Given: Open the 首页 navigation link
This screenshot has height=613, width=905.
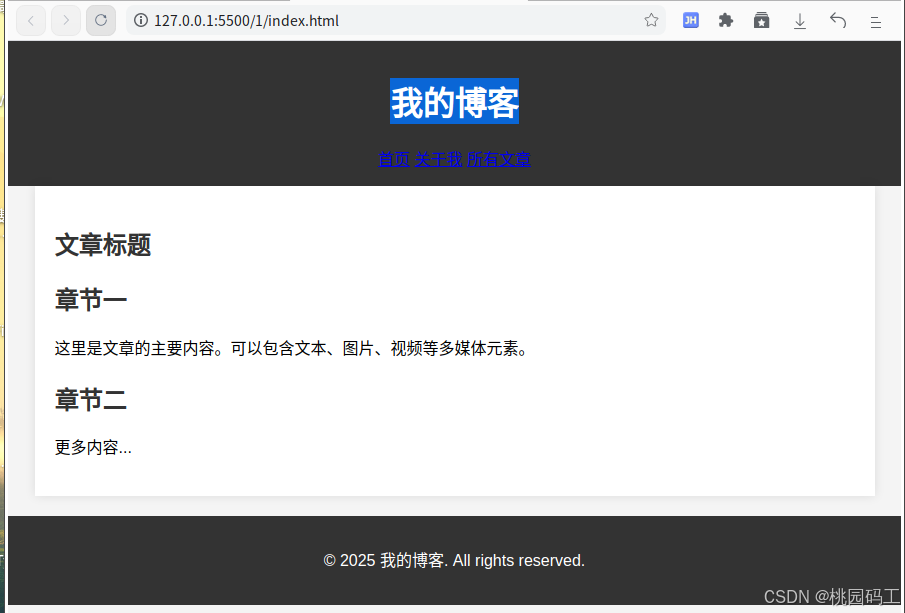Looking at the screenshot, I should click(394, 159).
